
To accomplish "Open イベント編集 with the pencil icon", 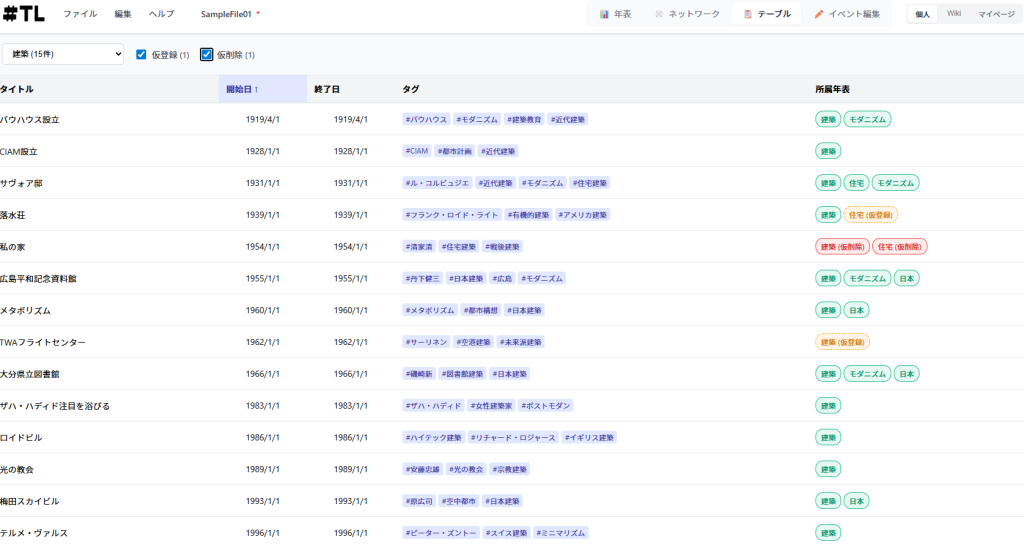I will 847,14.
